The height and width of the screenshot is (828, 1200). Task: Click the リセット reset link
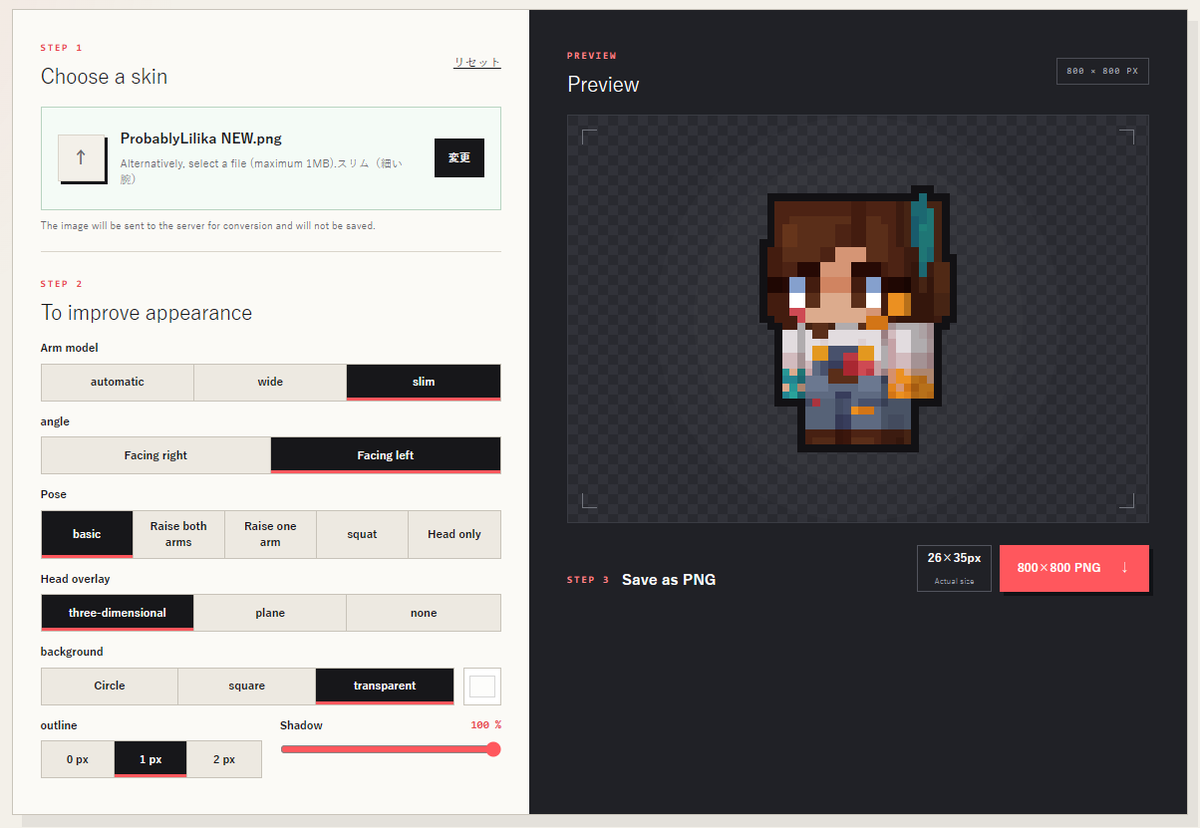tap(477, 62)
